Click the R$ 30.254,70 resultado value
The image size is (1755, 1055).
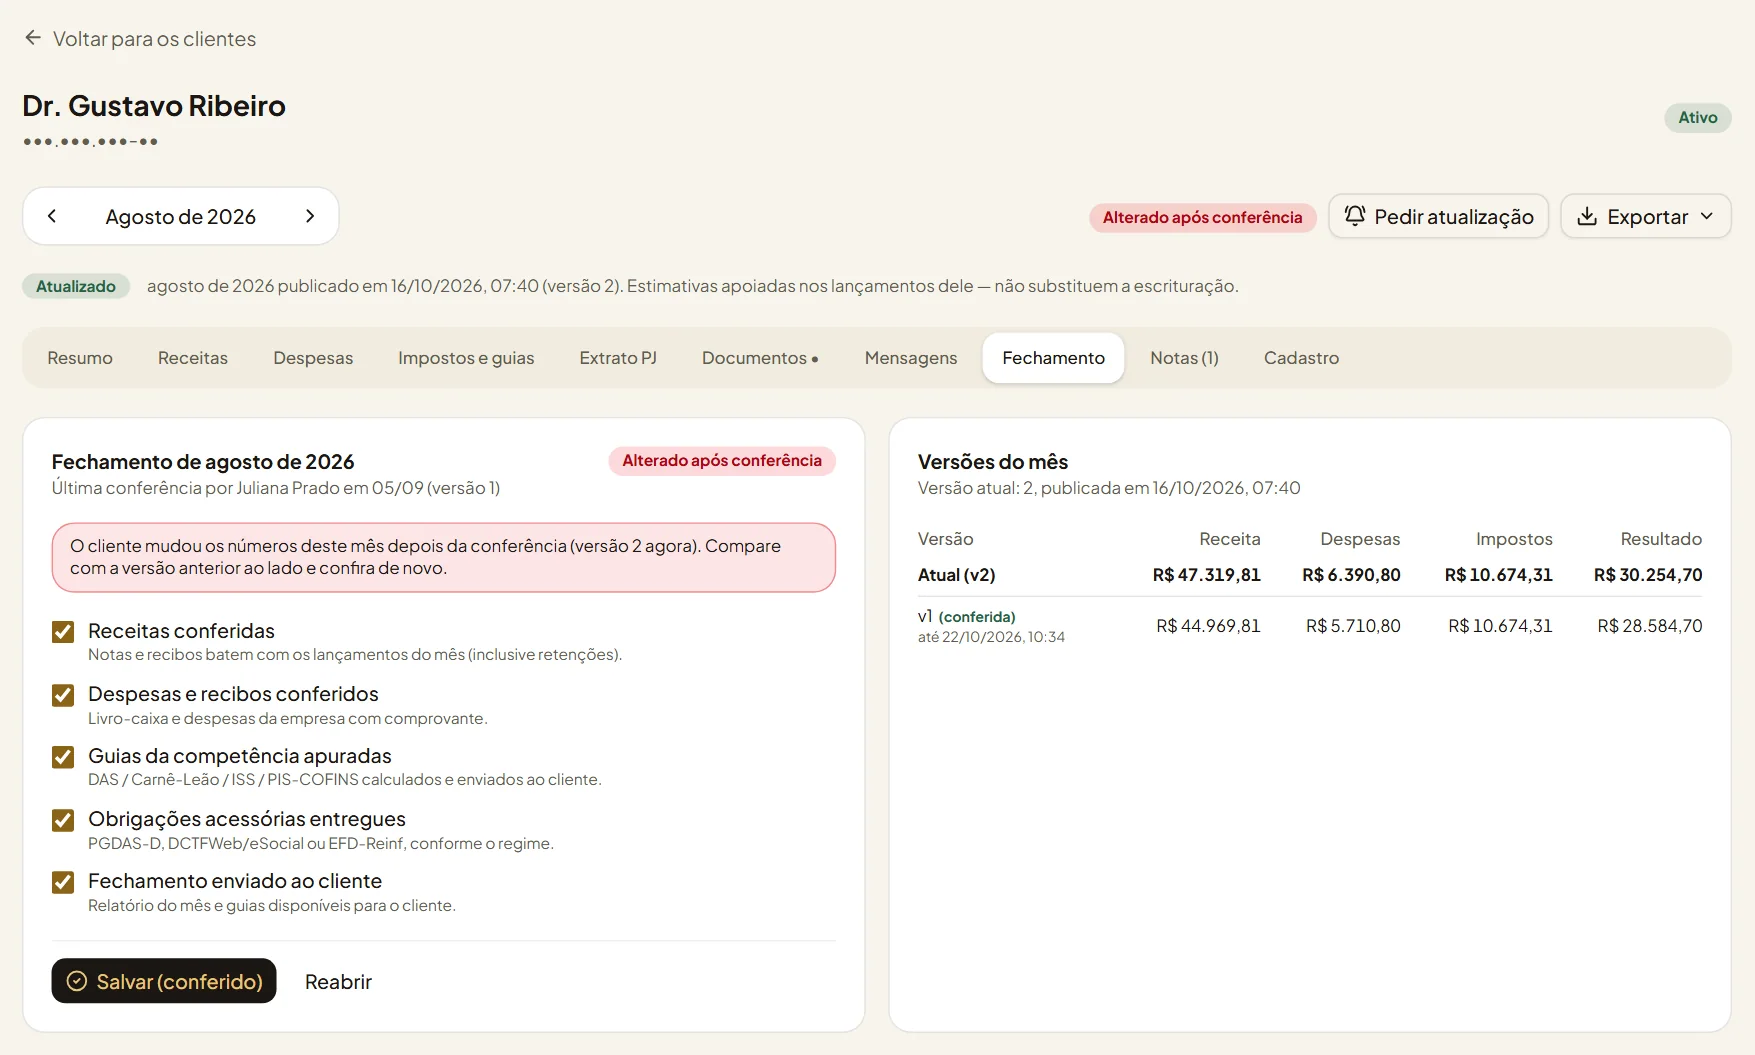[1648, 575]
